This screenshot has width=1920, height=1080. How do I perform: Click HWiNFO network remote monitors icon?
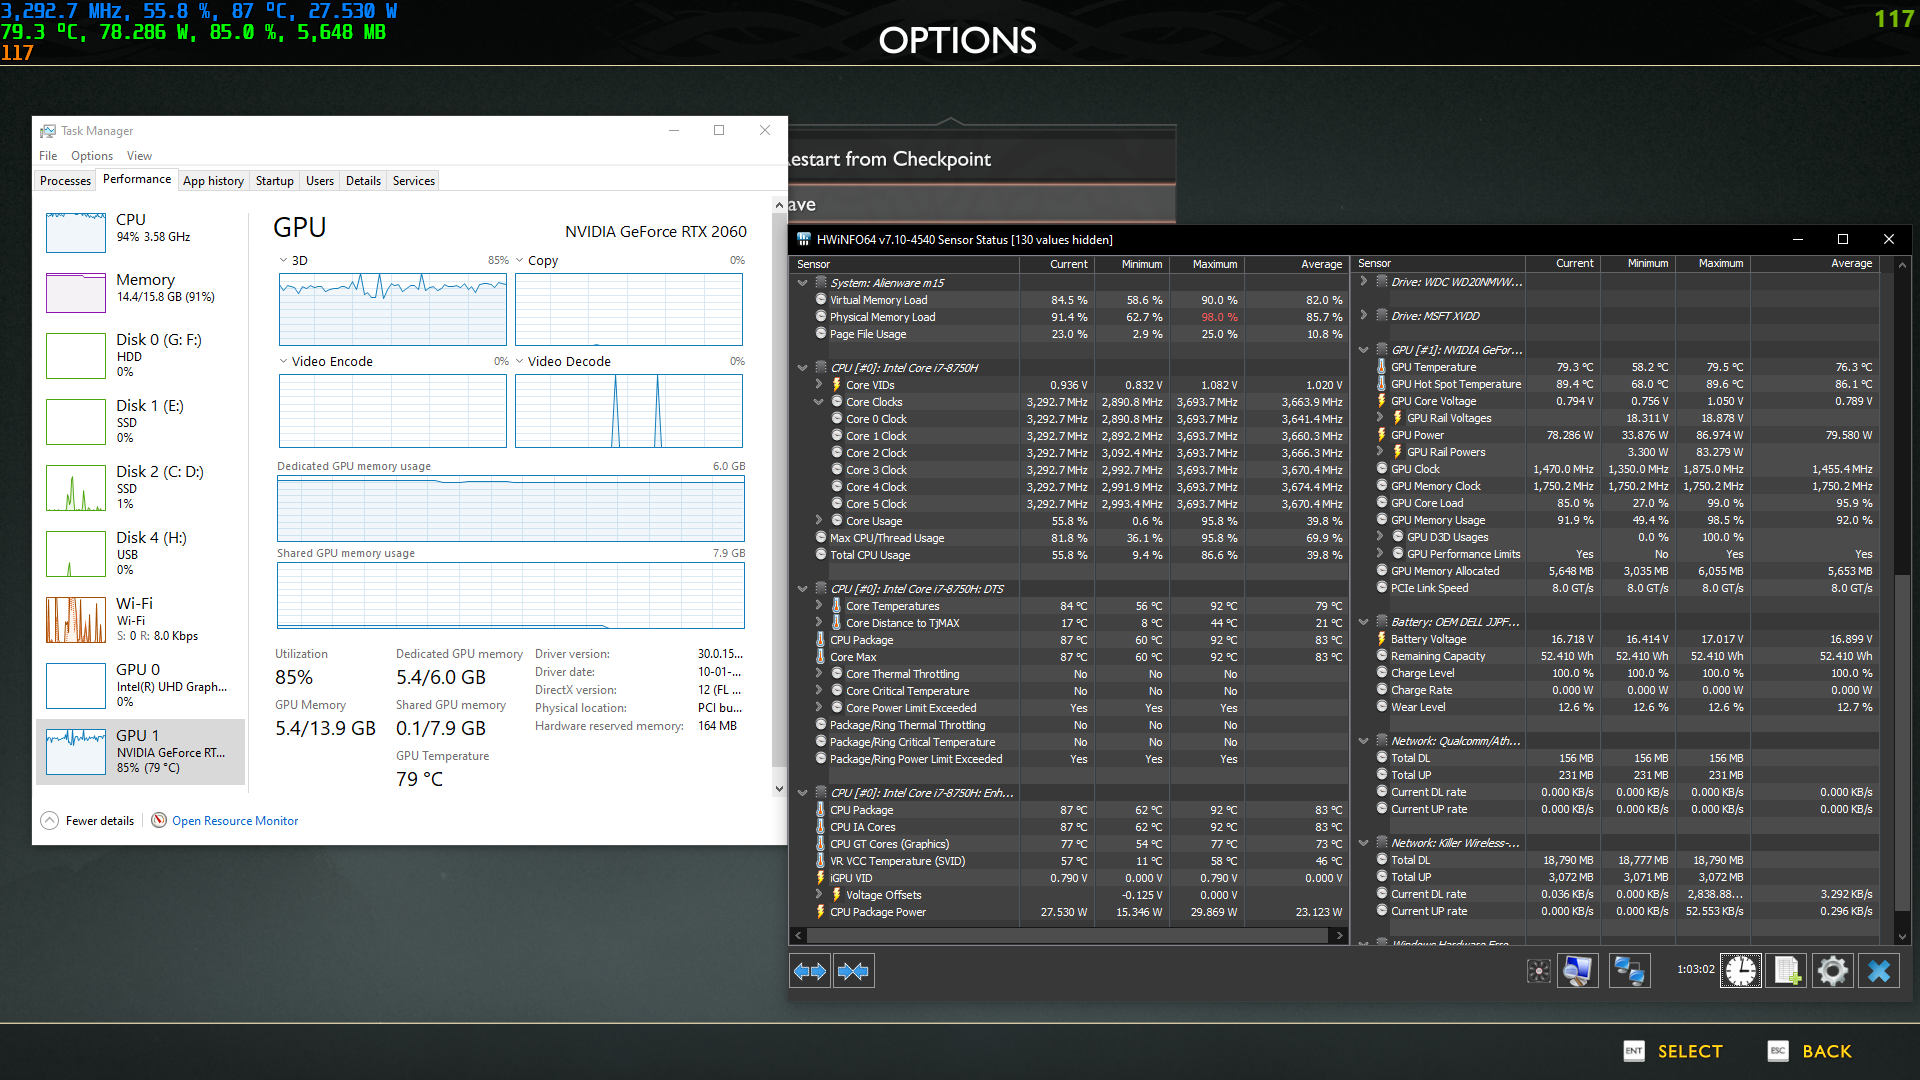1629,971
